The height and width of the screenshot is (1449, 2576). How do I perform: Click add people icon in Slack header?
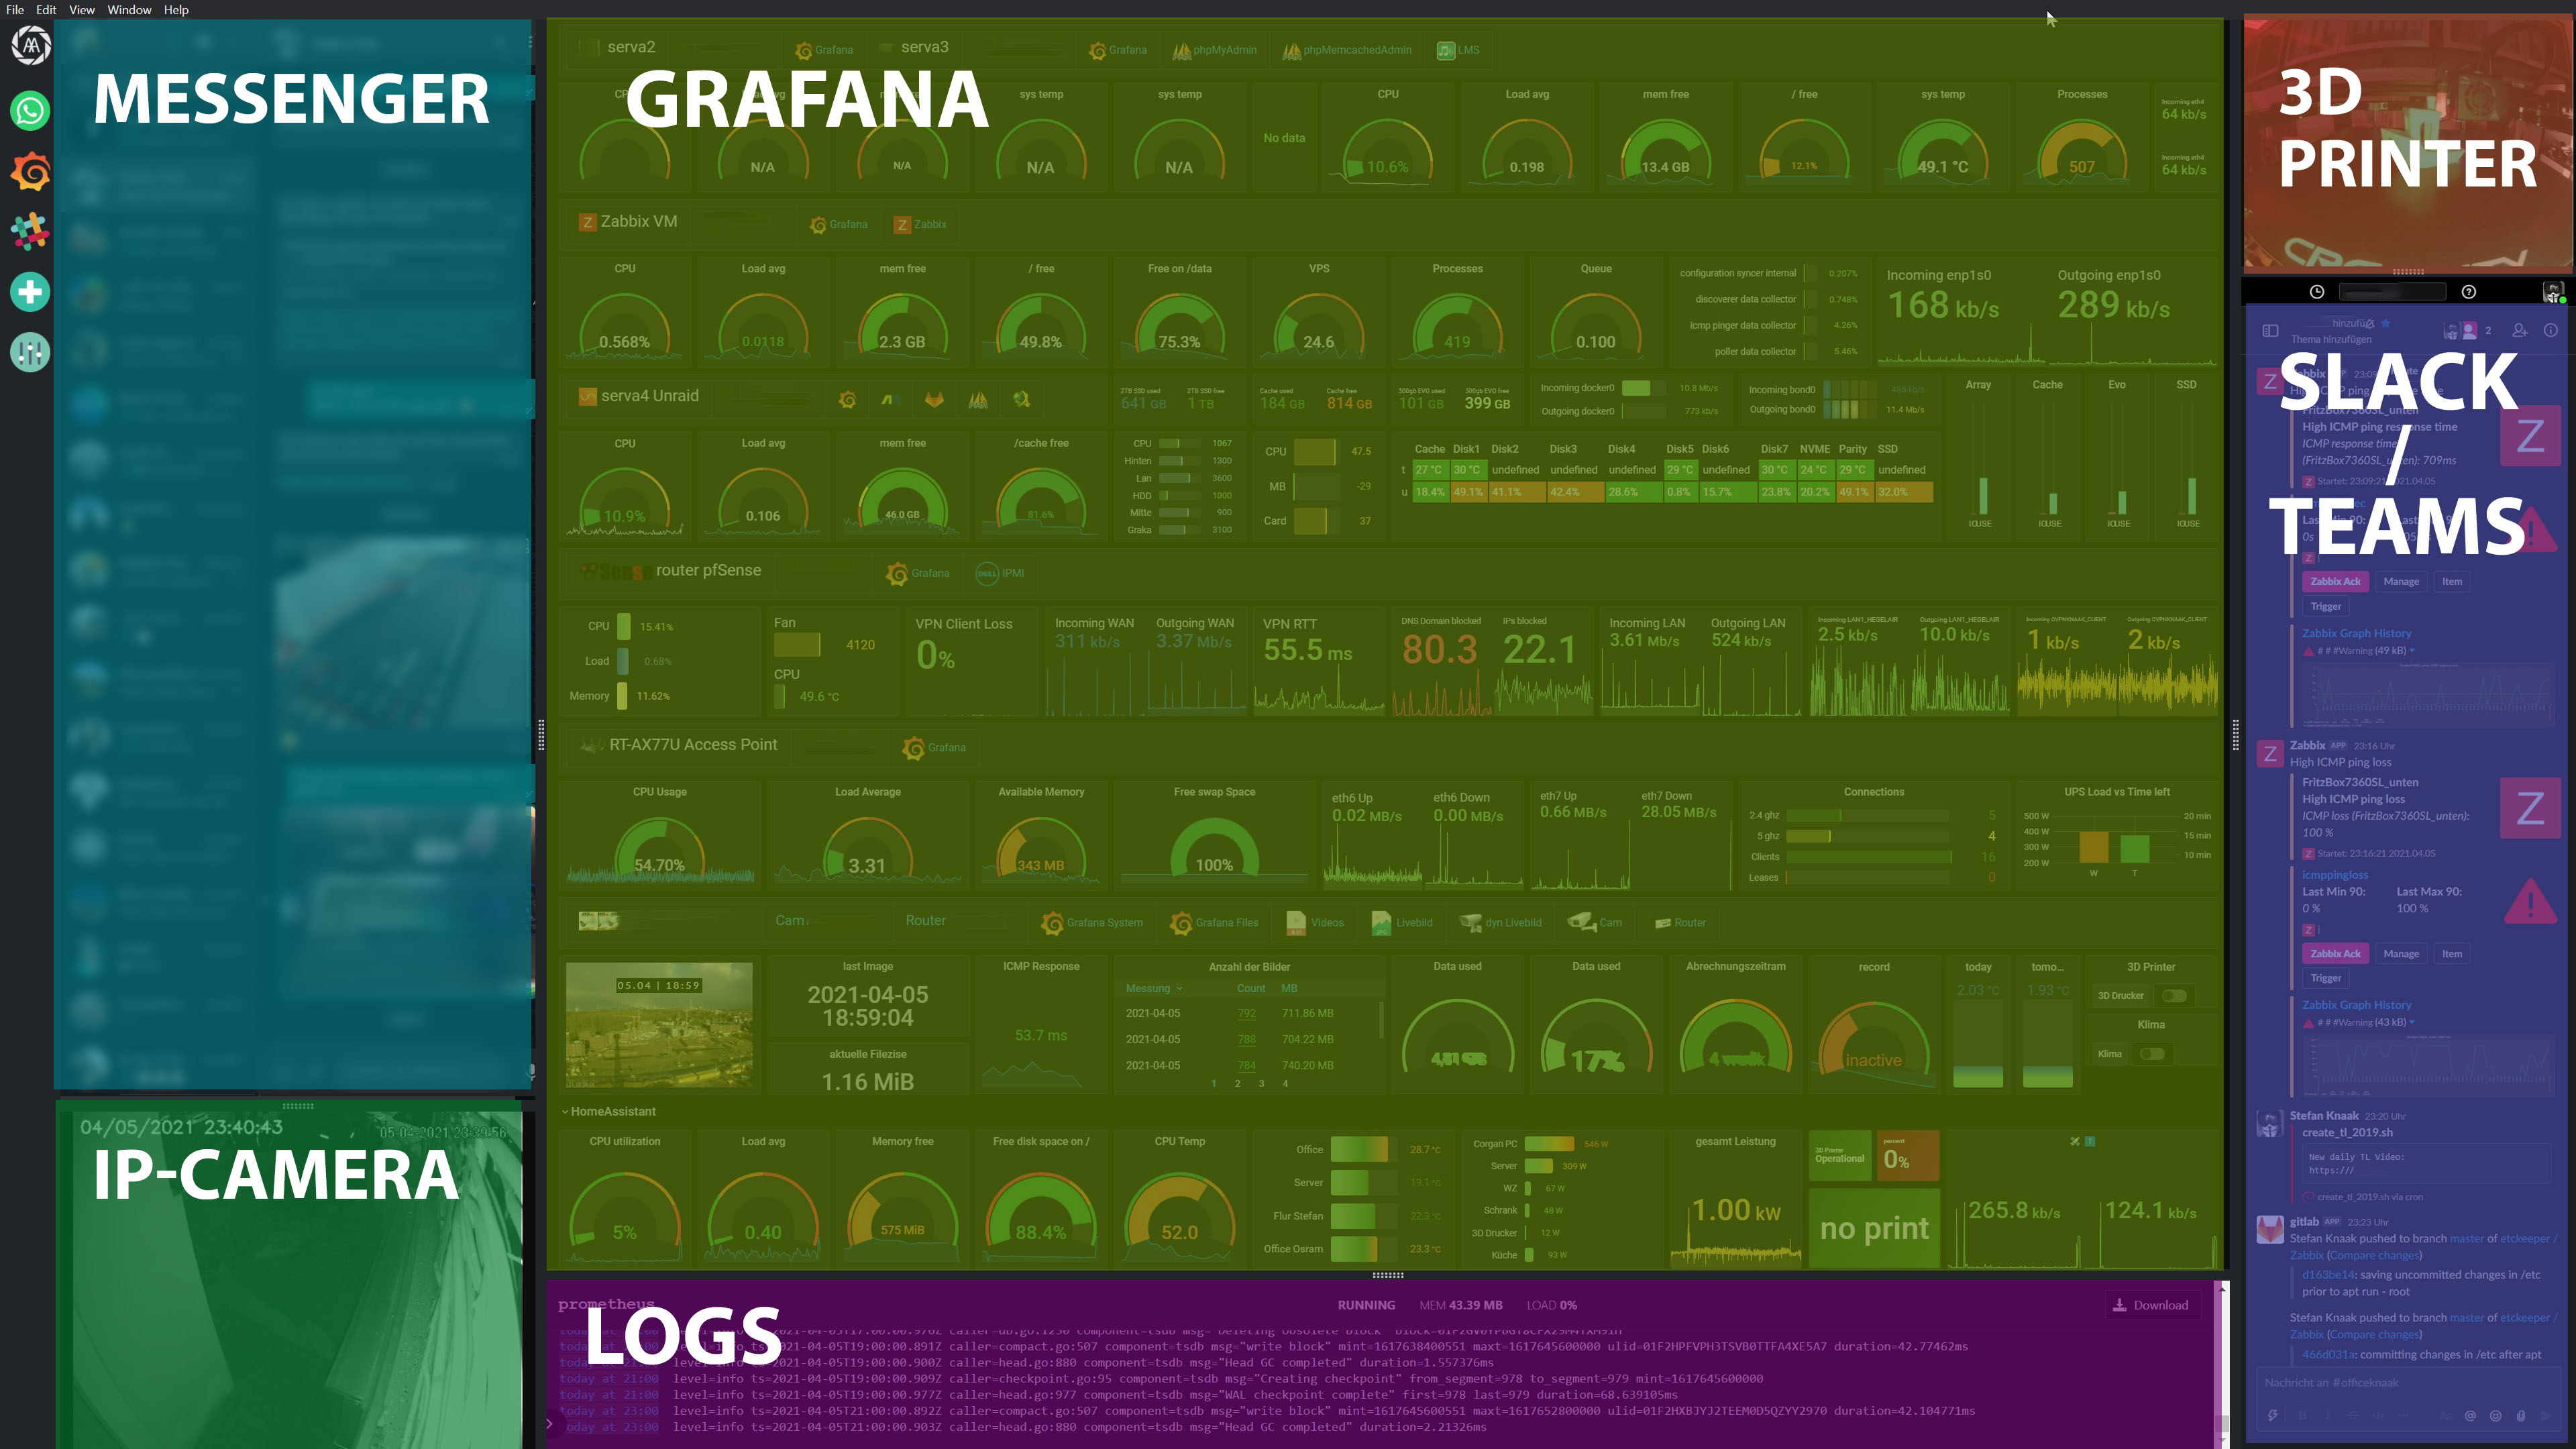(x=2520, y=330)
